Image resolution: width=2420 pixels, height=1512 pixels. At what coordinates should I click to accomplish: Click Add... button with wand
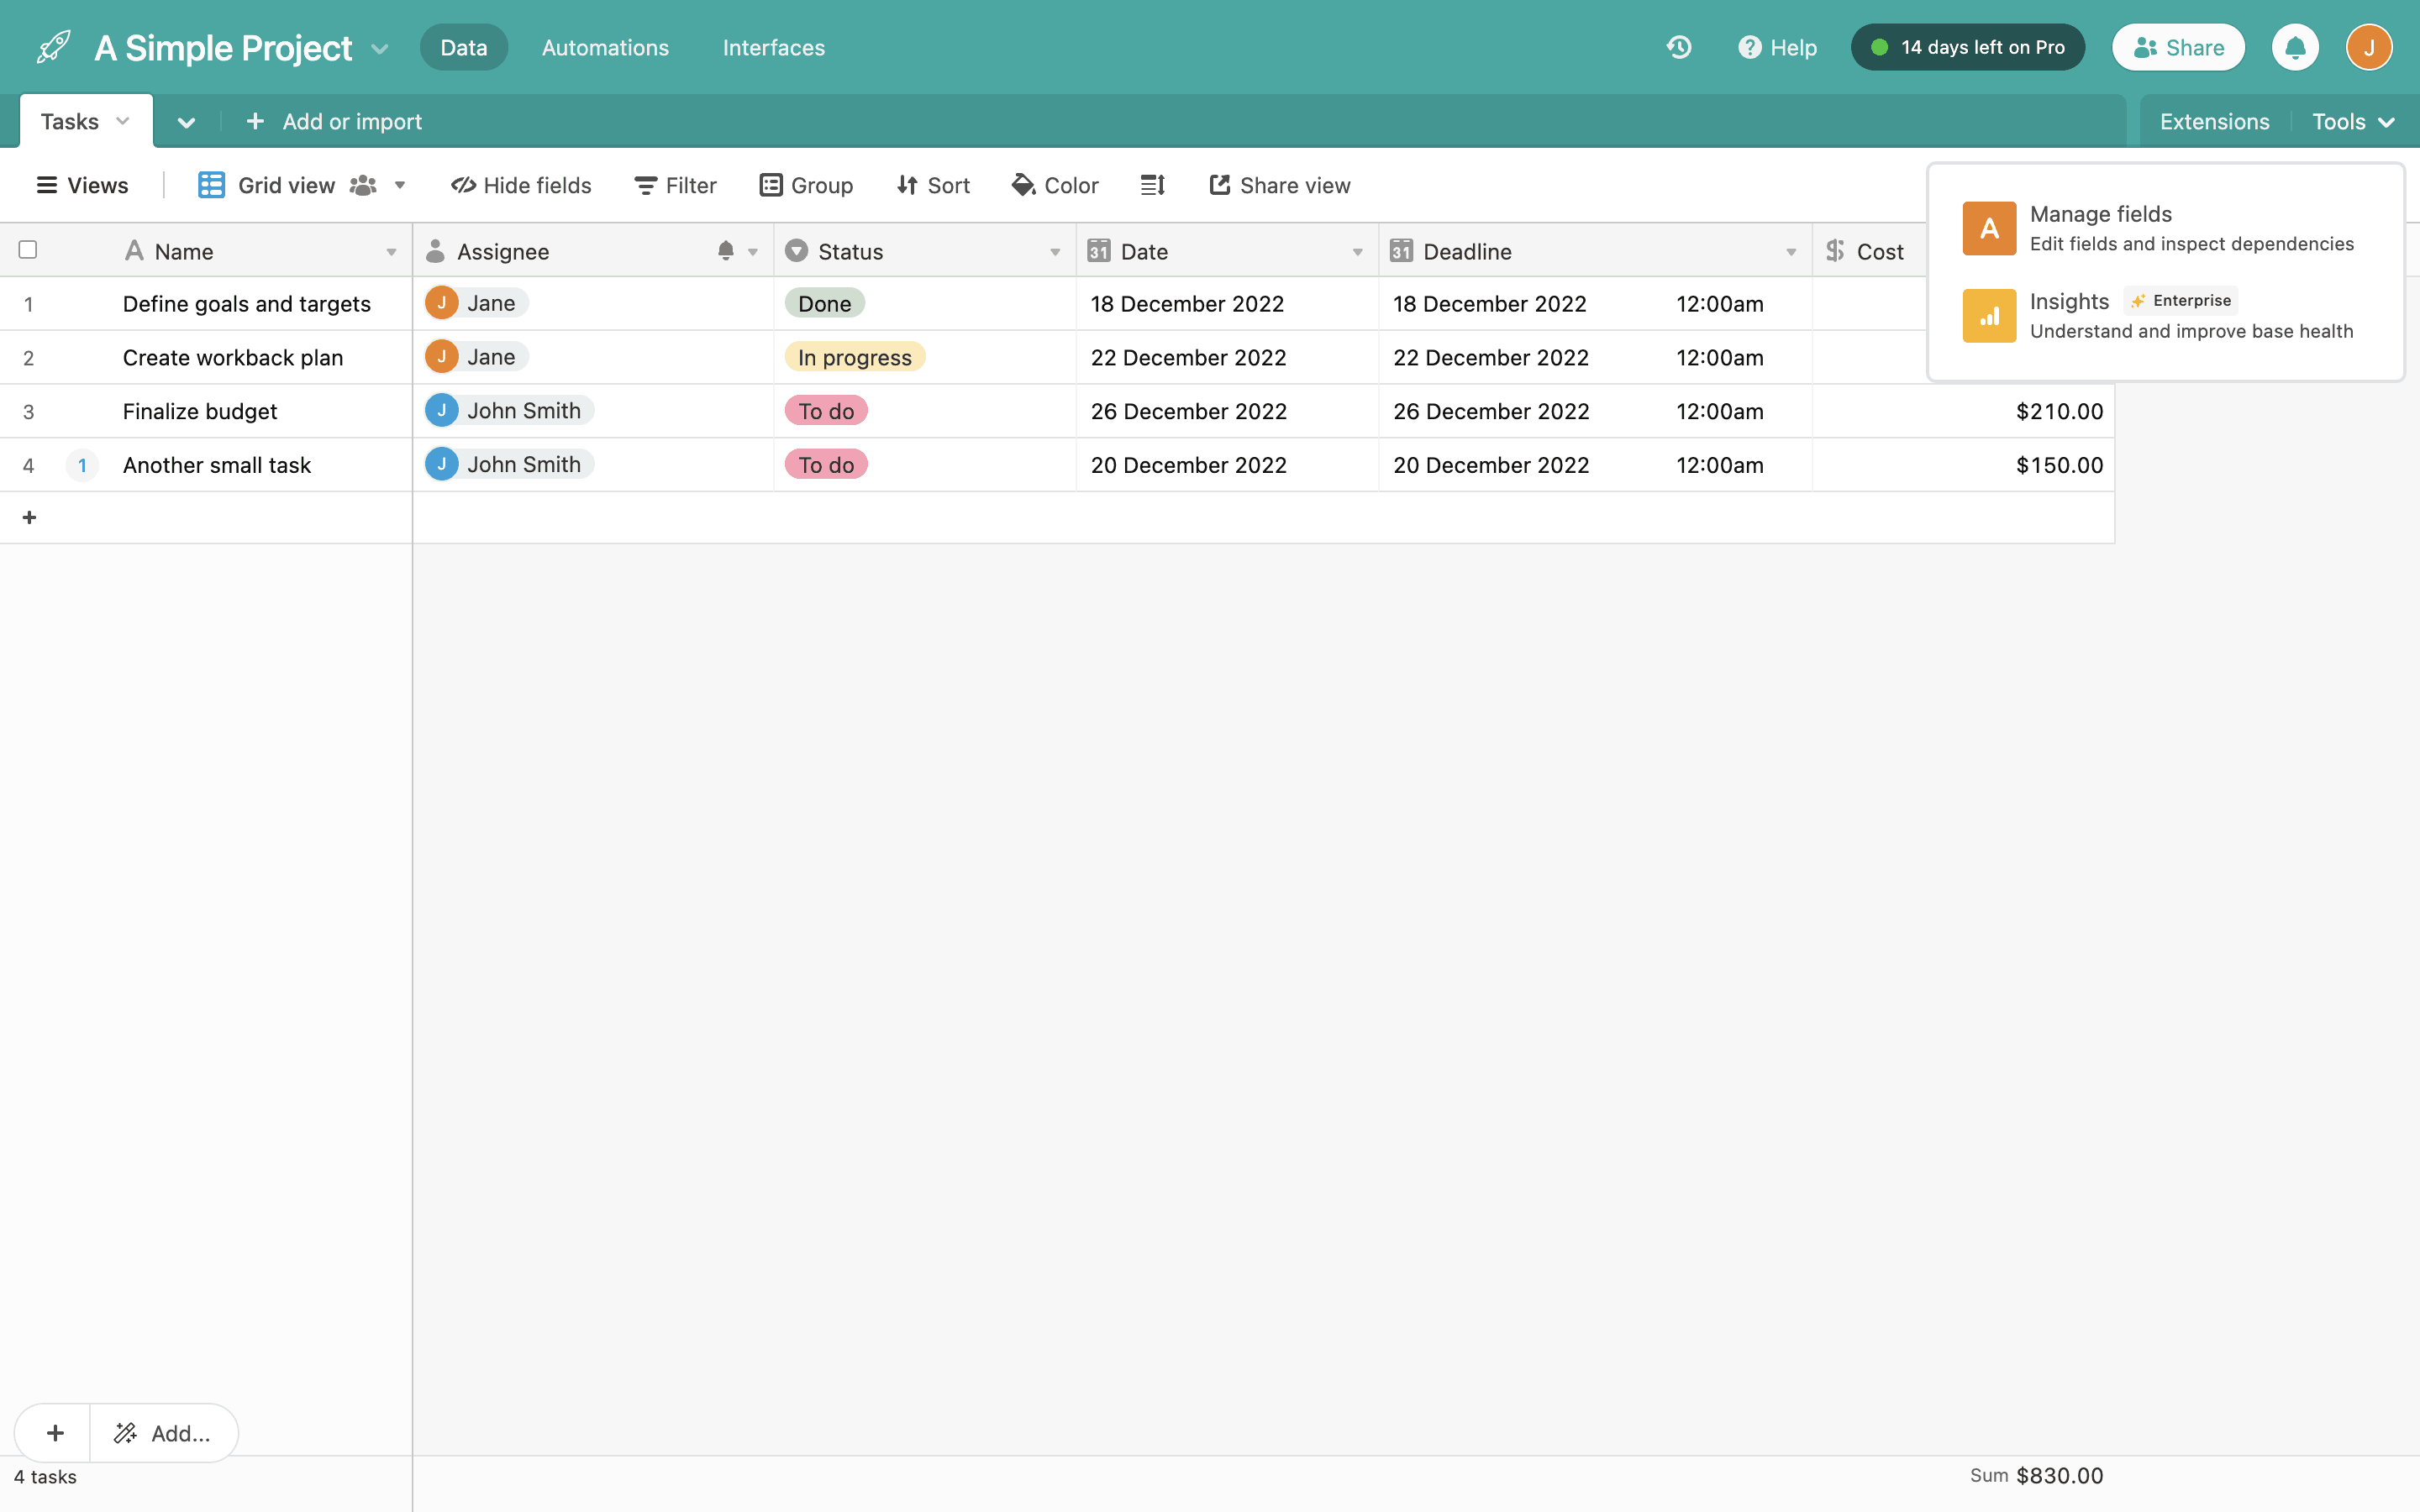click(x=163, y=1433)
